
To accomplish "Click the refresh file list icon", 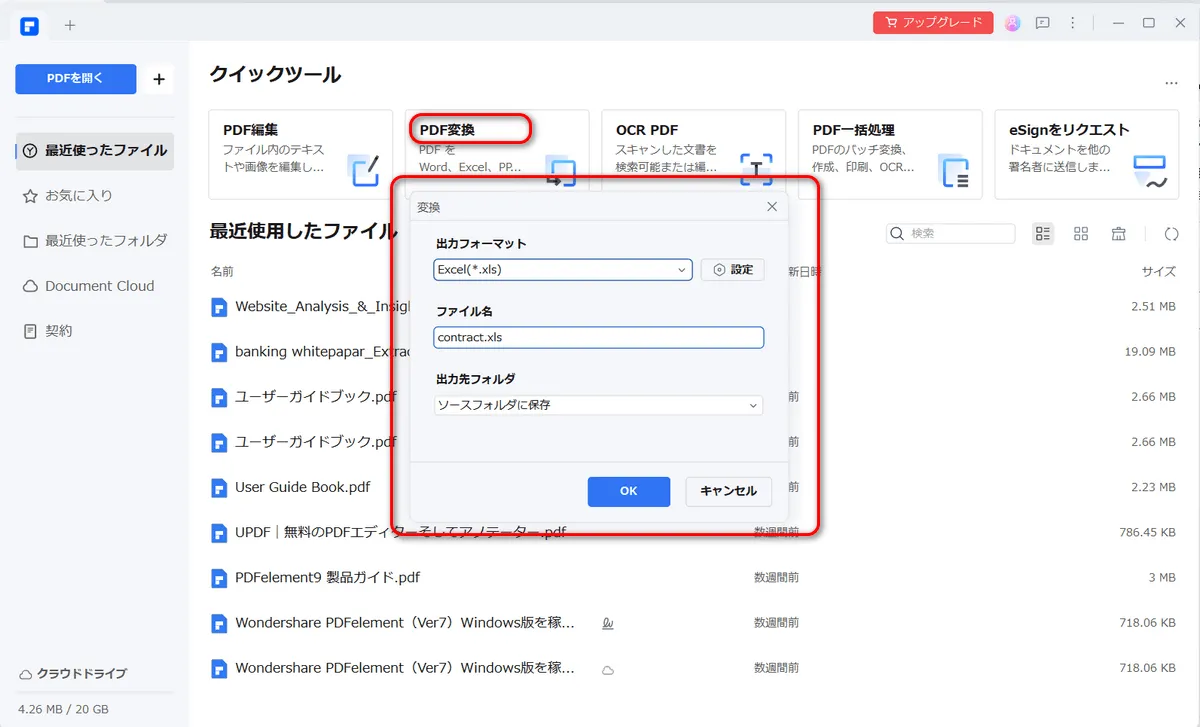I will pos(1171,234).
